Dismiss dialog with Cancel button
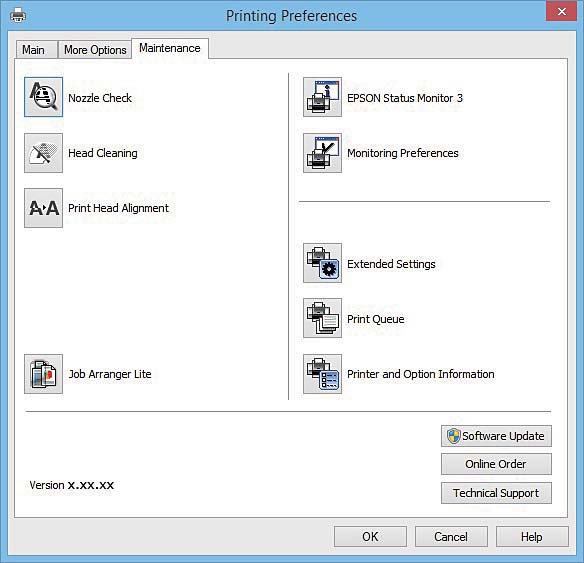Screen dimensions: 584x563 (451, 537)
